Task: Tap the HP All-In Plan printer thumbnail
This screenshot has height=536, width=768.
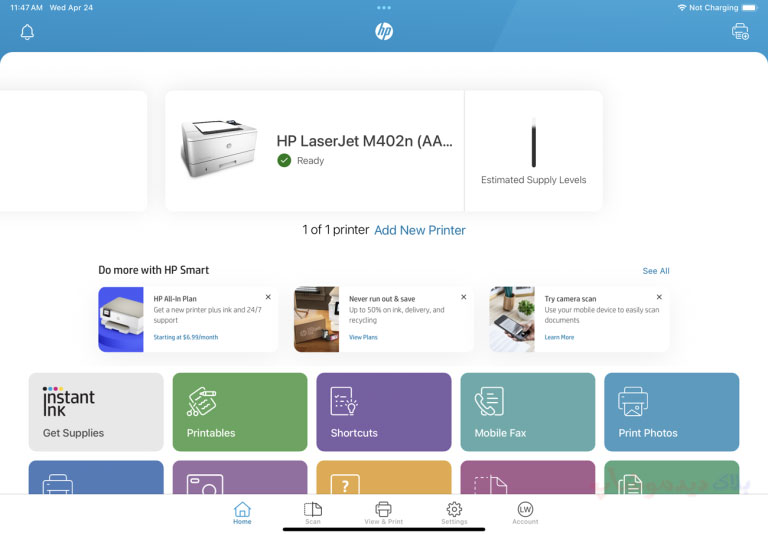Action: (121, 319)
